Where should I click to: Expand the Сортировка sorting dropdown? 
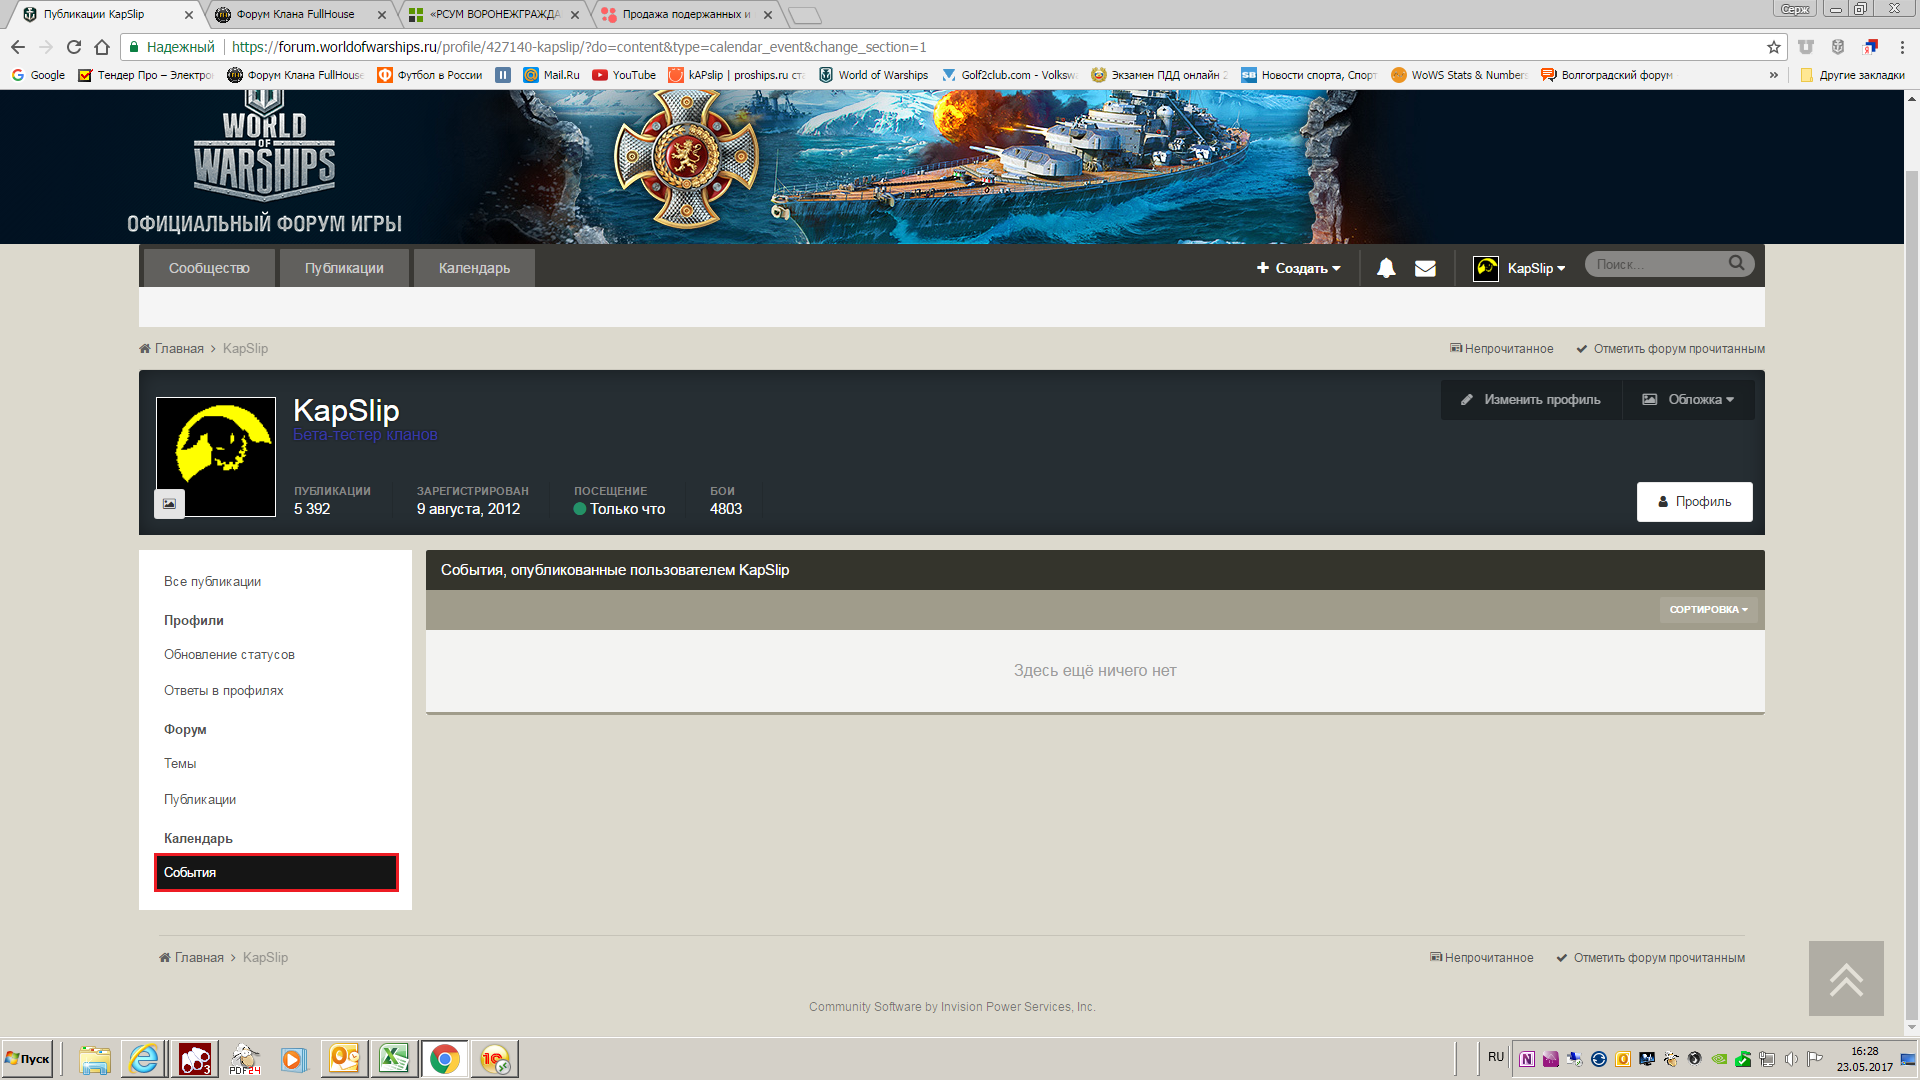[1708, 609]
